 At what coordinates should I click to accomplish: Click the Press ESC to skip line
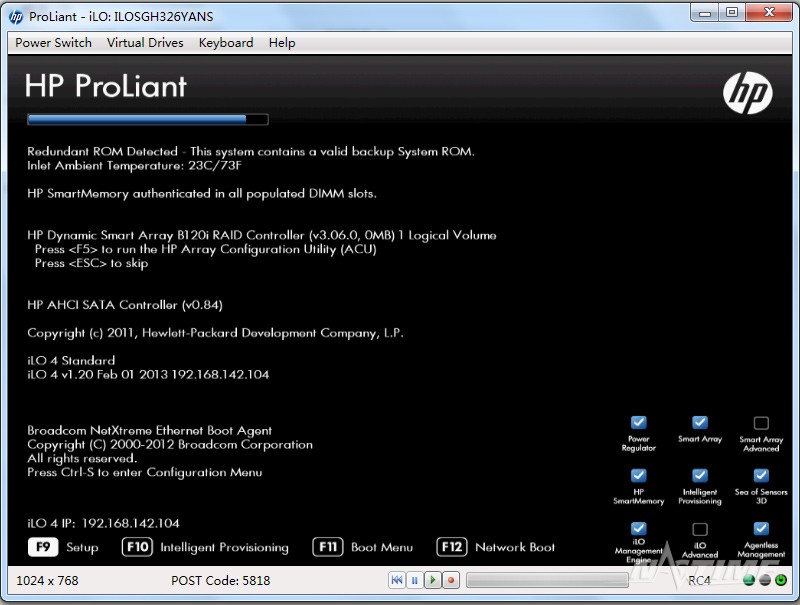coord(91,263)
